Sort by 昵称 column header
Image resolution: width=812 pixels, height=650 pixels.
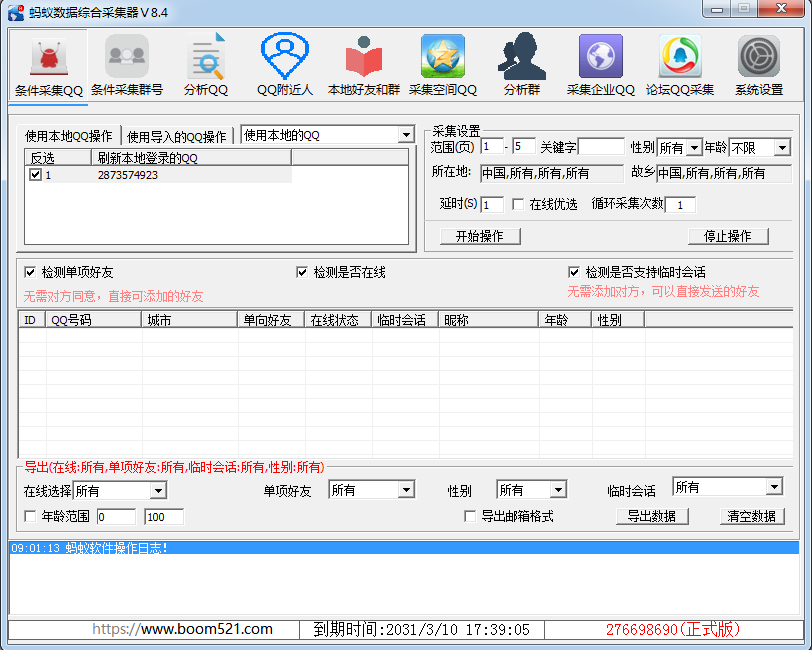pos(489,320)
